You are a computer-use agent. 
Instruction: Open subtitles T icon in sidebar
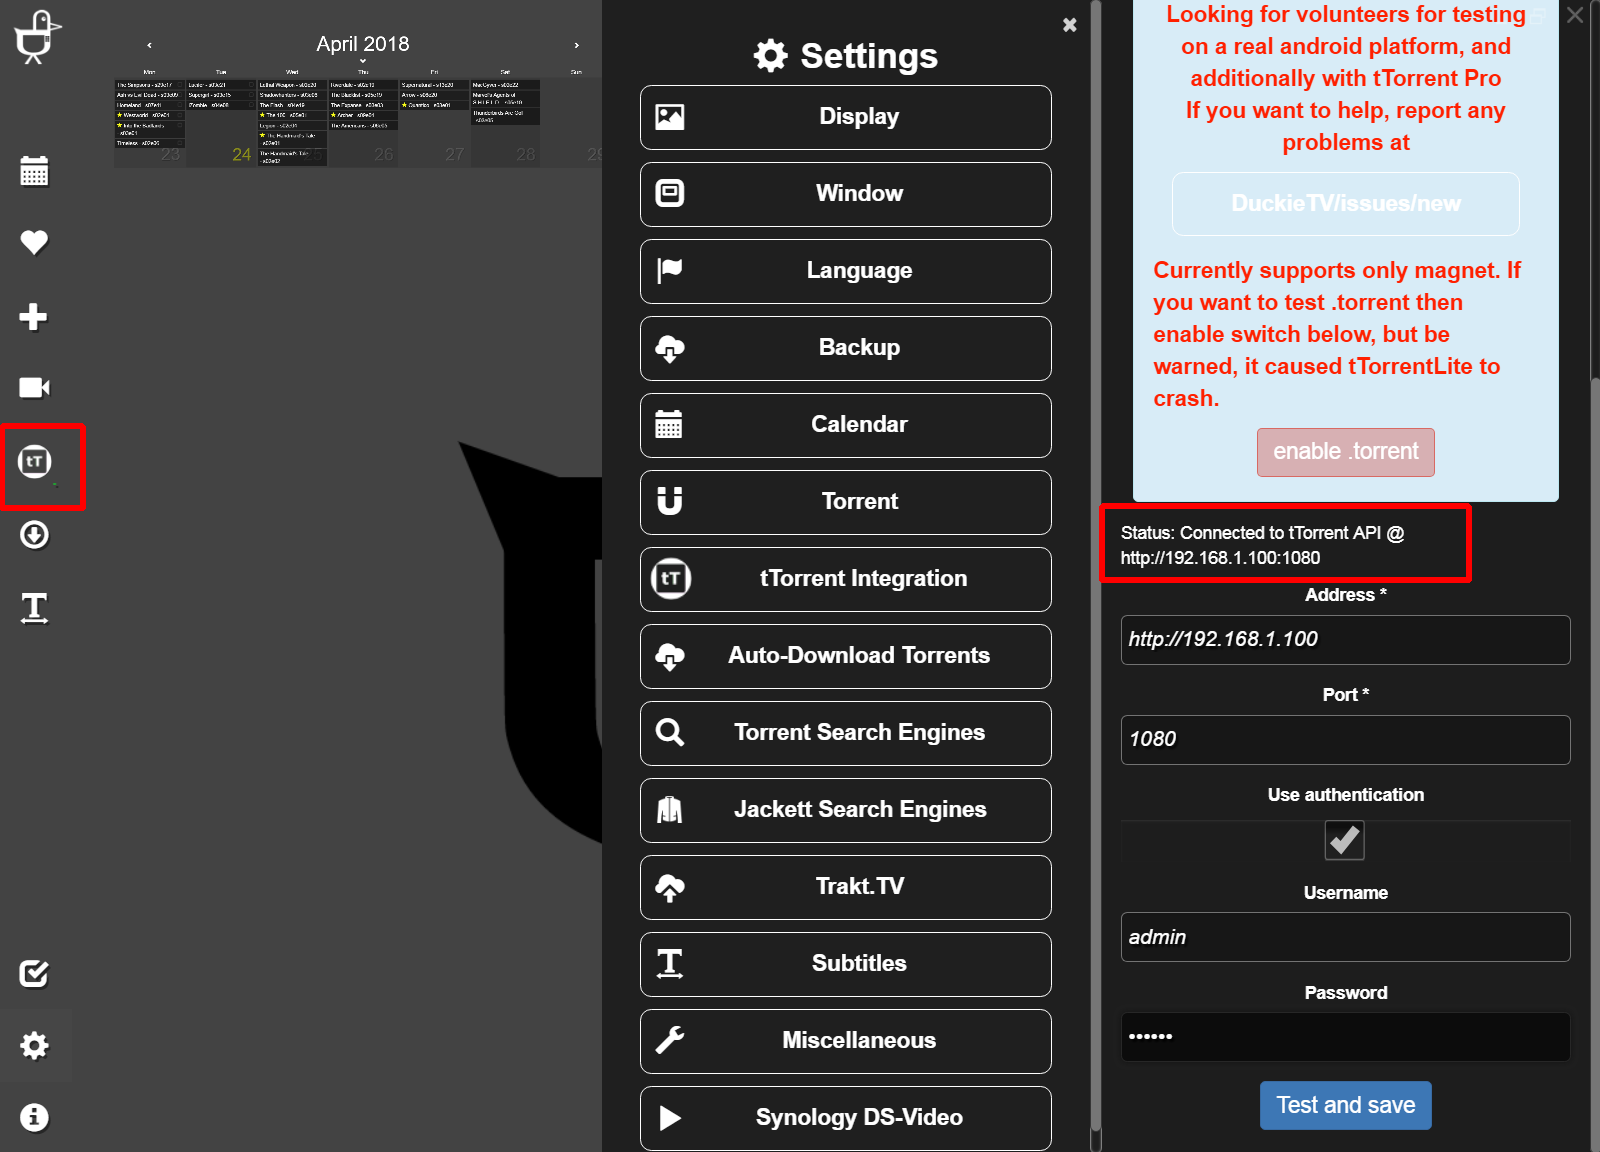pyautogui.click(x=35, y=608)
